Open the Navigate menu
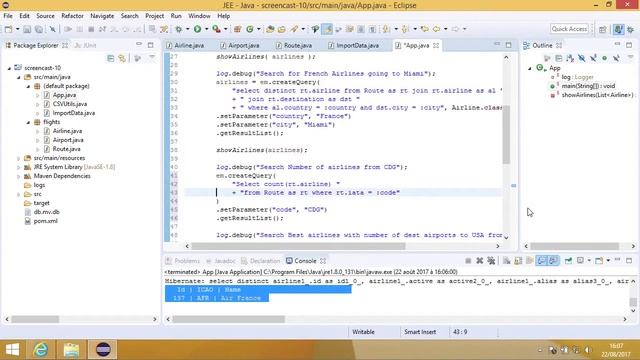Image resolution: width=640 pixels, height=360 pixels. (102, 16)
